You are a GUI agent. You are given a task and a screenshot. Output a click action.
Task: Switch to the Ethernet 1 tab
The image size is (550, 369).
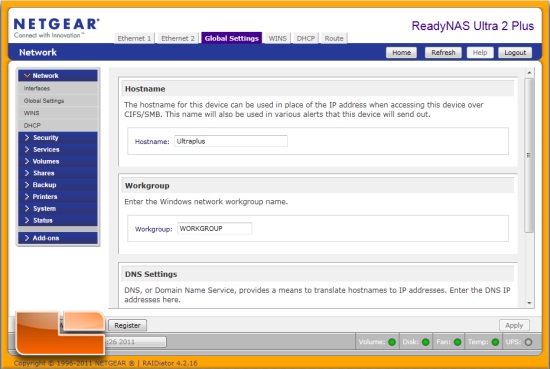[134, 38]
